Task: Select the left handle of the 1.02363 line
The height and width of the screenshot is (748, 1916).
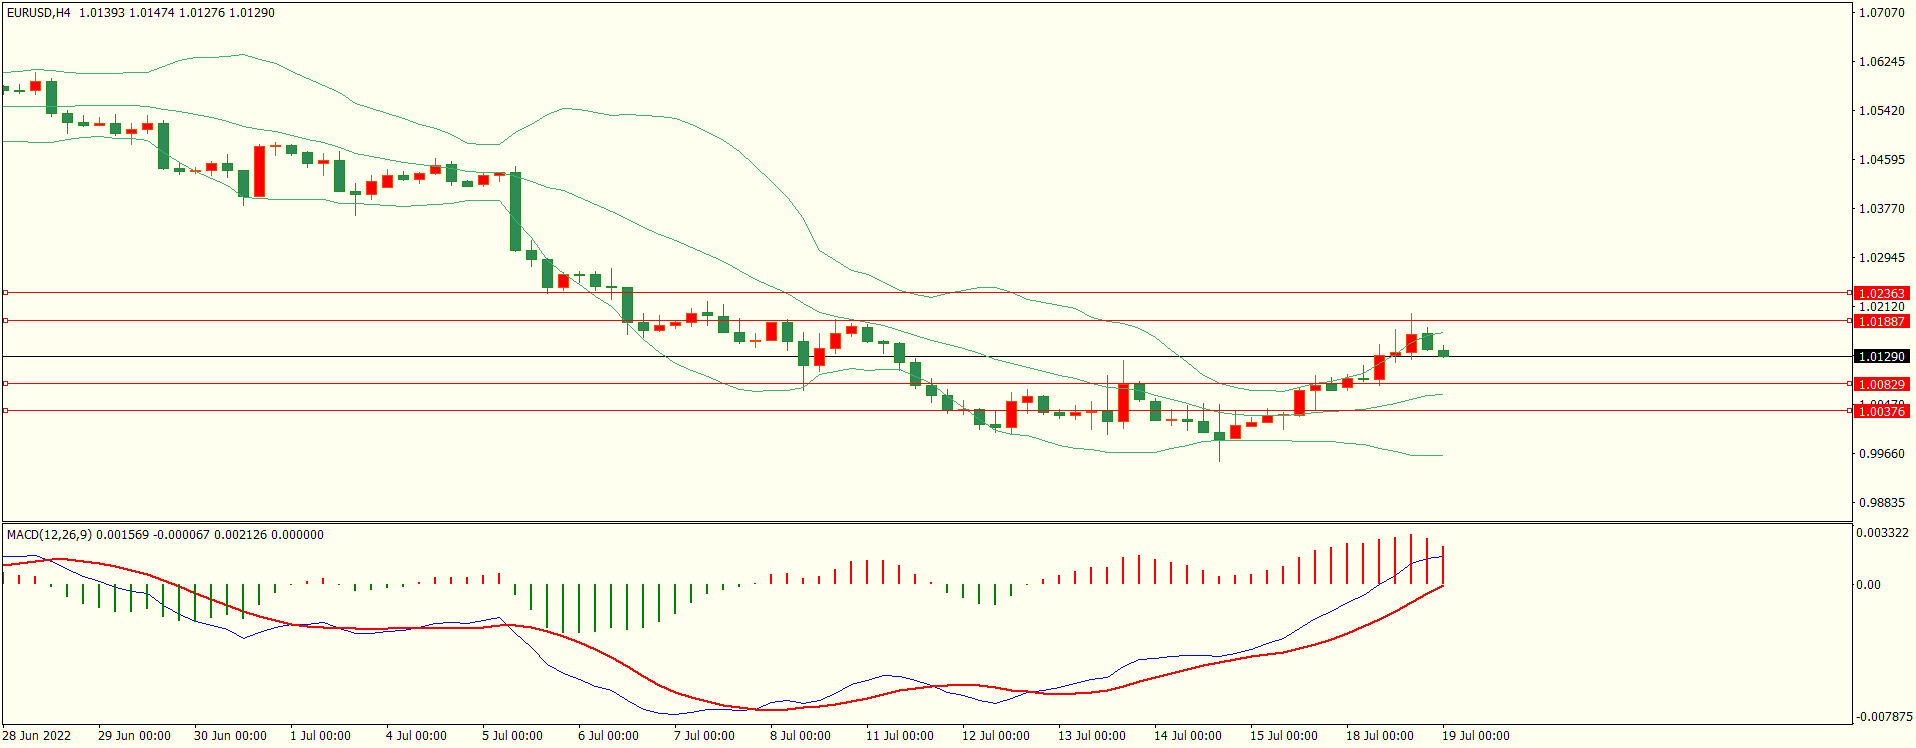Action: (5, 293)
